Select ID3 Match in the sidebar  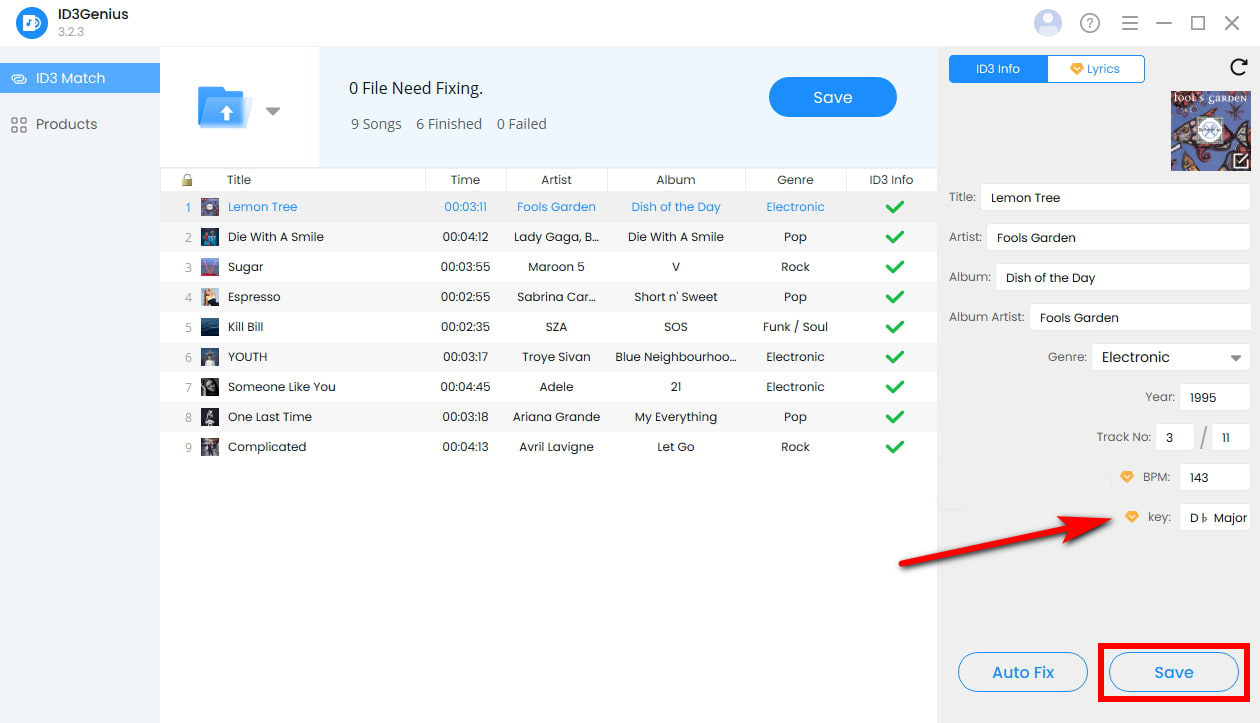point(70,78)
